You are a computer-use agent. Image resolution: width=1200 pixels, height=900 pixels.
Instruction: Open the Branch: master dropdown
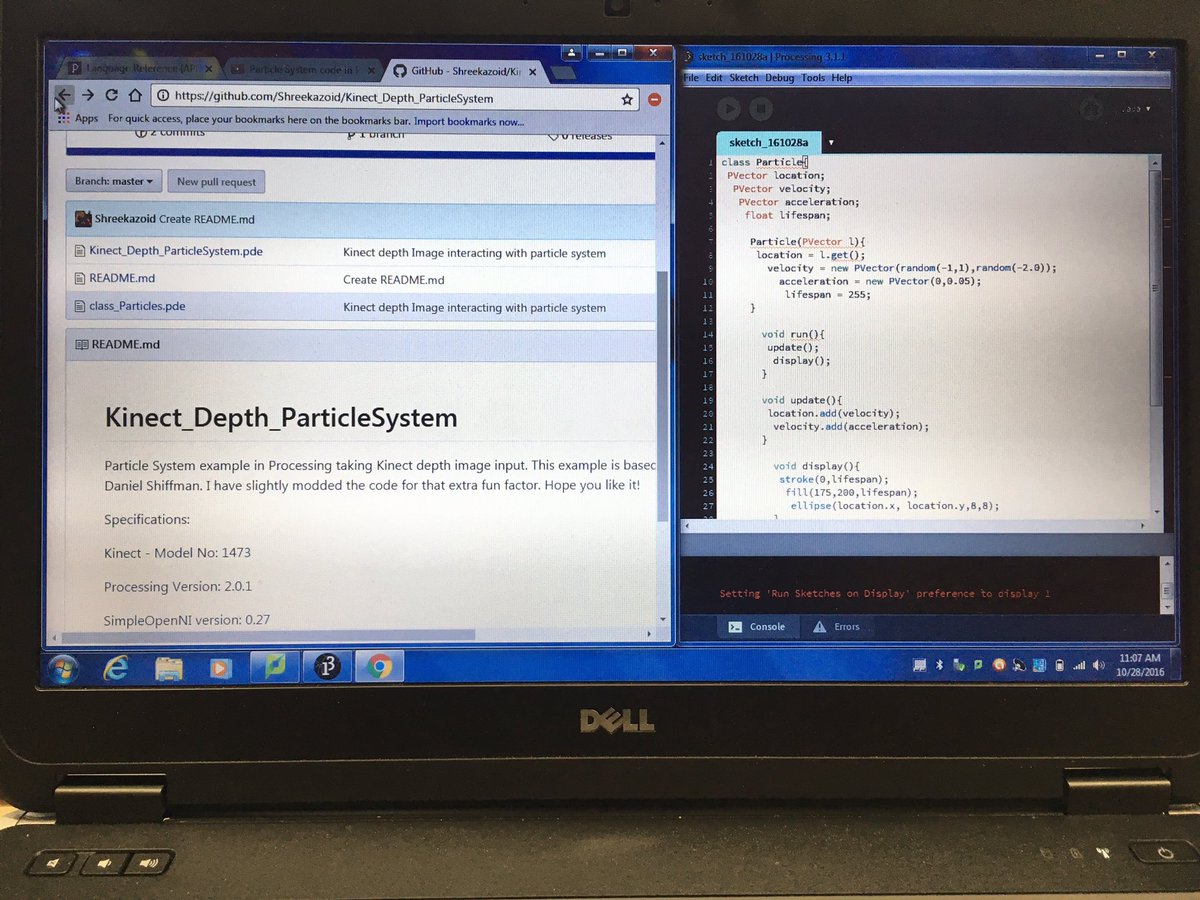coord(115,181)
